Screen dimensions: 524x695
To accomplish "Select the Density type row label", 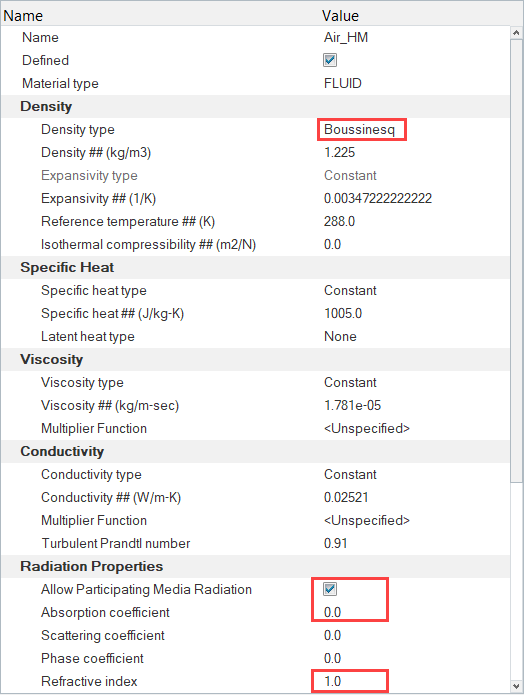I will (78, 129).
